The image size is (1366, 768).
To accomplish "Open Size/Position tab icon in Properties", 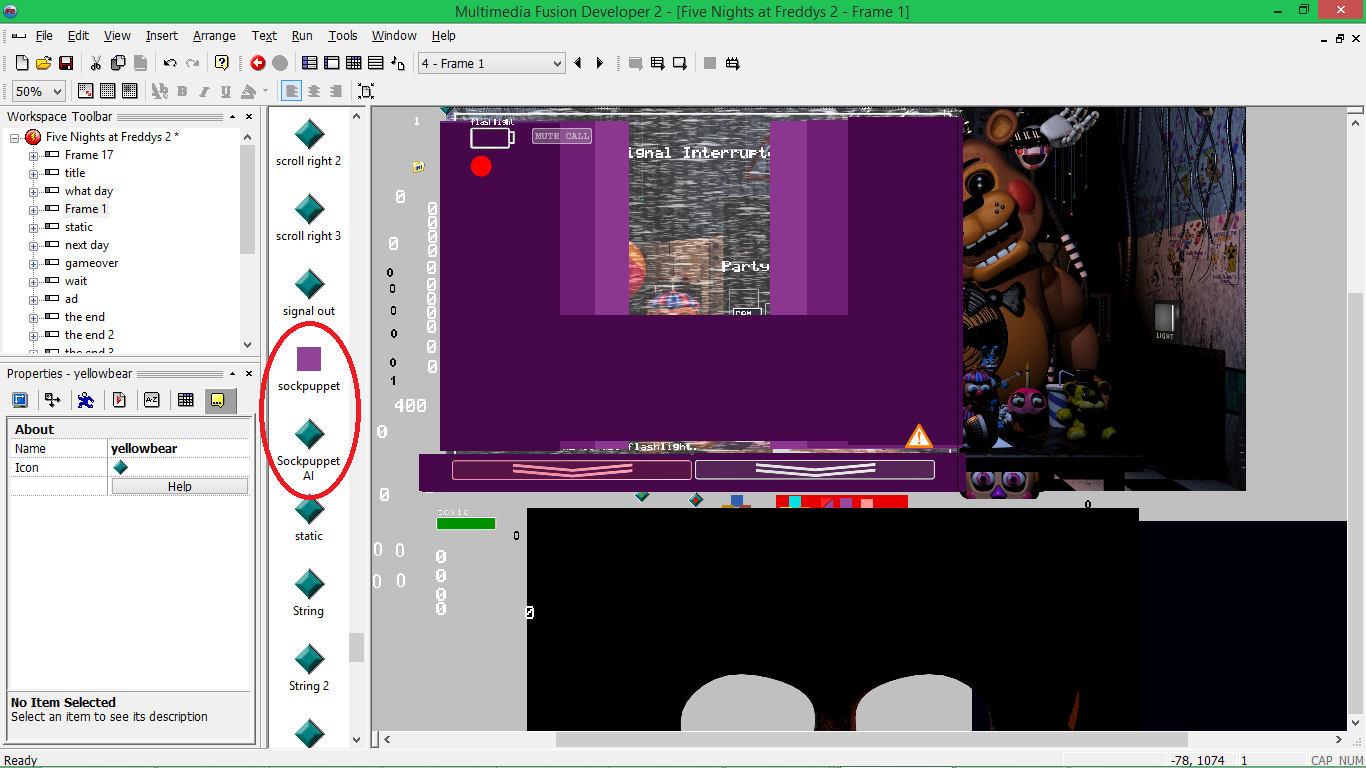I will [52, 400].
